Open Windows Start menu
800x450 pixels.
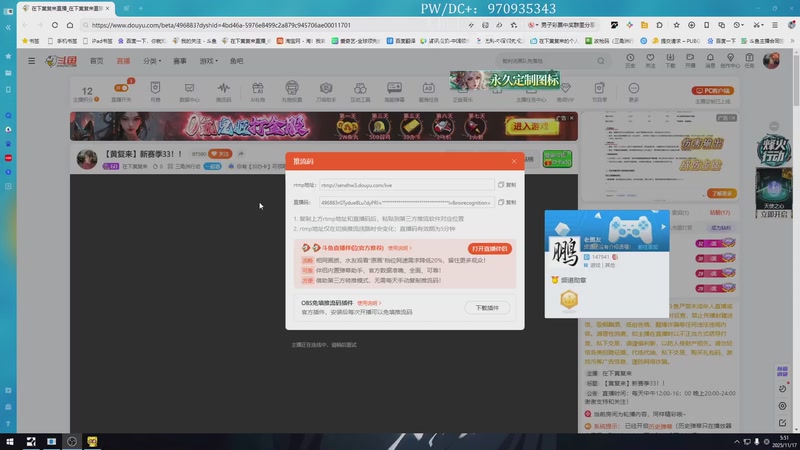[x=10, y=441]
